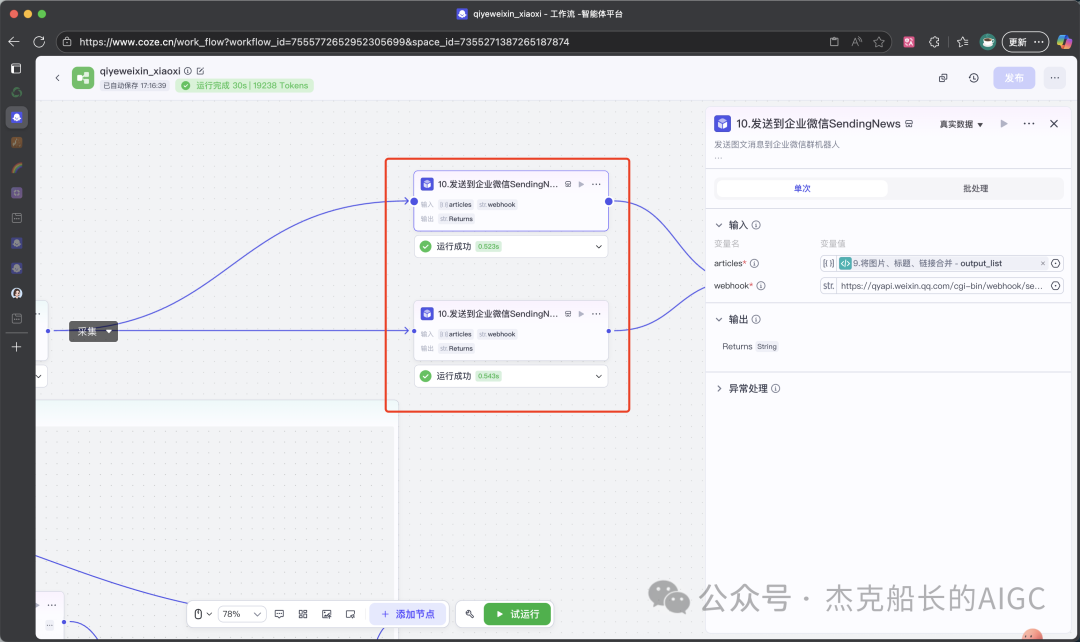The width and height of the screenshot is (1080, 642).
Task: Open the 78% zoom level dropdown
Action: tap(242, 614)
